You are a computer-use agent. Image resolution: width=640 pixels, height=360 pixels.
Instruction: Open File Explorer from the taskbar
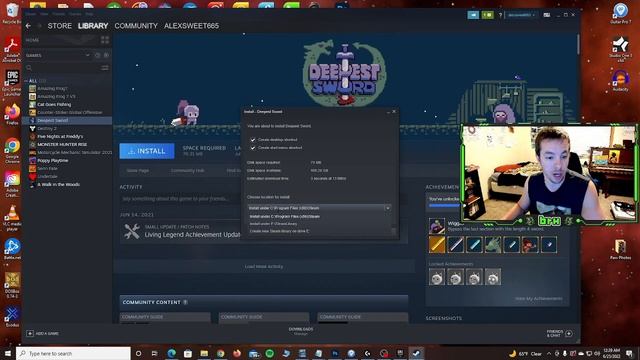[204, 353]
